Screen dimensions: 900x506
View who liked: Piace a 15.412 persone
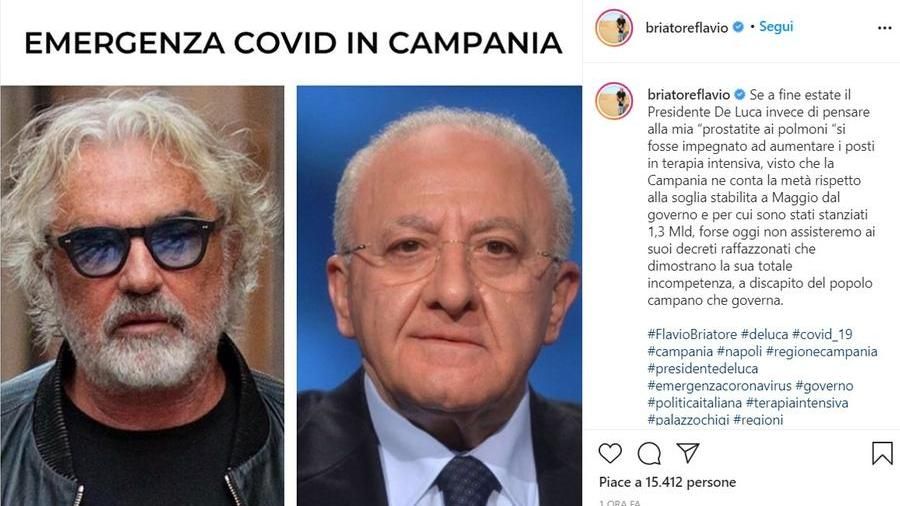pyautogui.click(x=667, y=482)
